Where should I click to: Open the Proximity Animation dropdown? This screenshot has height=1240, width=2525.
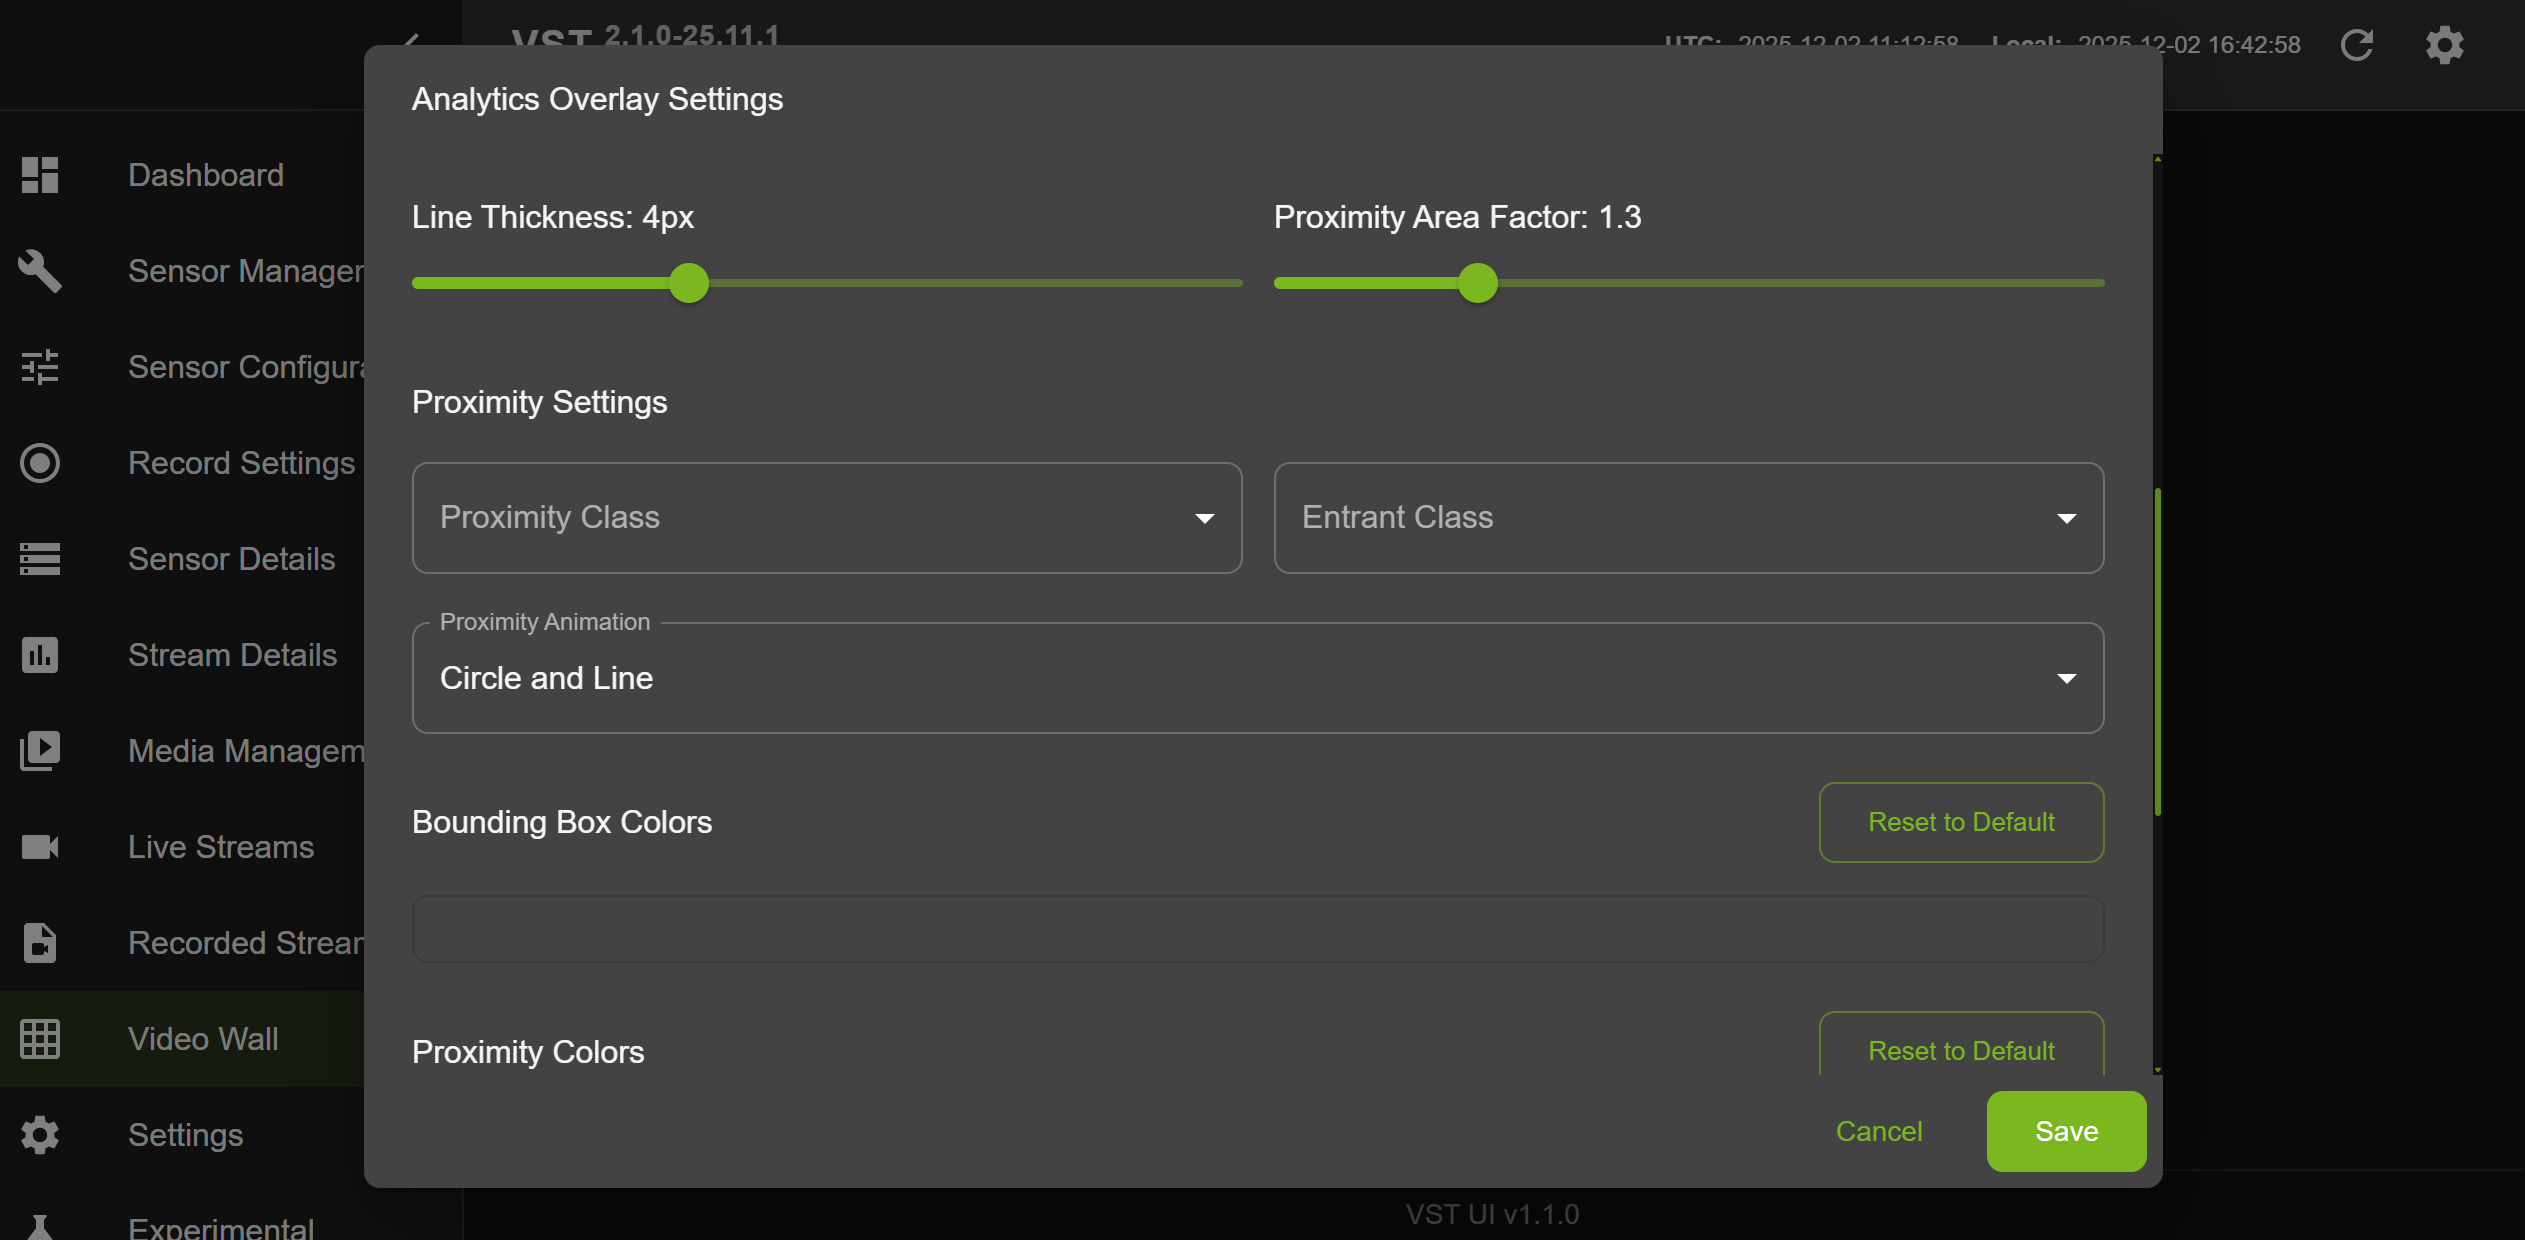click(1257, 679)
